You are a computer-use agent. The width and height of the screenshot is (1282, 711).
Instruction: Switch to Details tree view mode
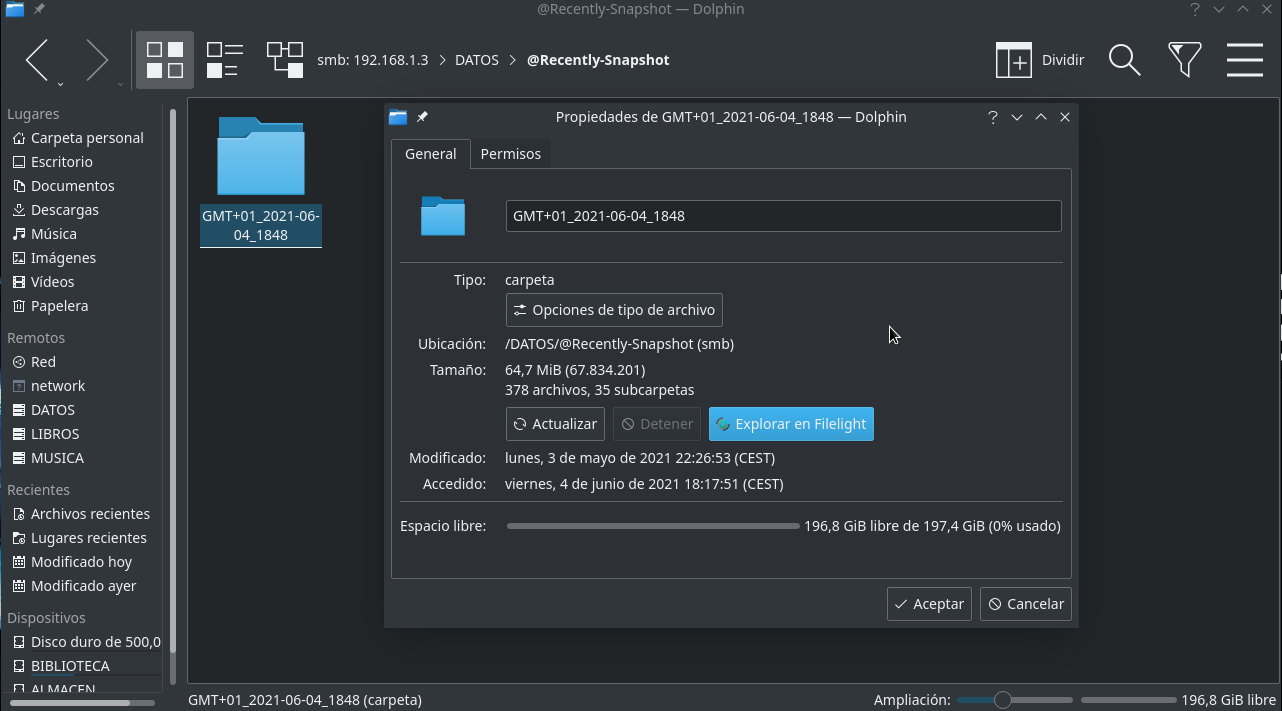[285, 60]
